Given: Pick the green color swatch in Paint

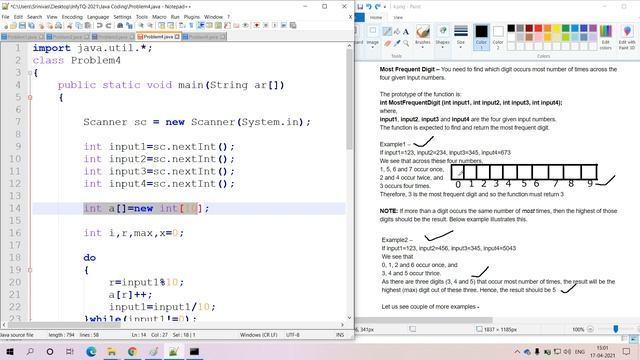Looking at the screenshot, I should click(x=565, y=28).
